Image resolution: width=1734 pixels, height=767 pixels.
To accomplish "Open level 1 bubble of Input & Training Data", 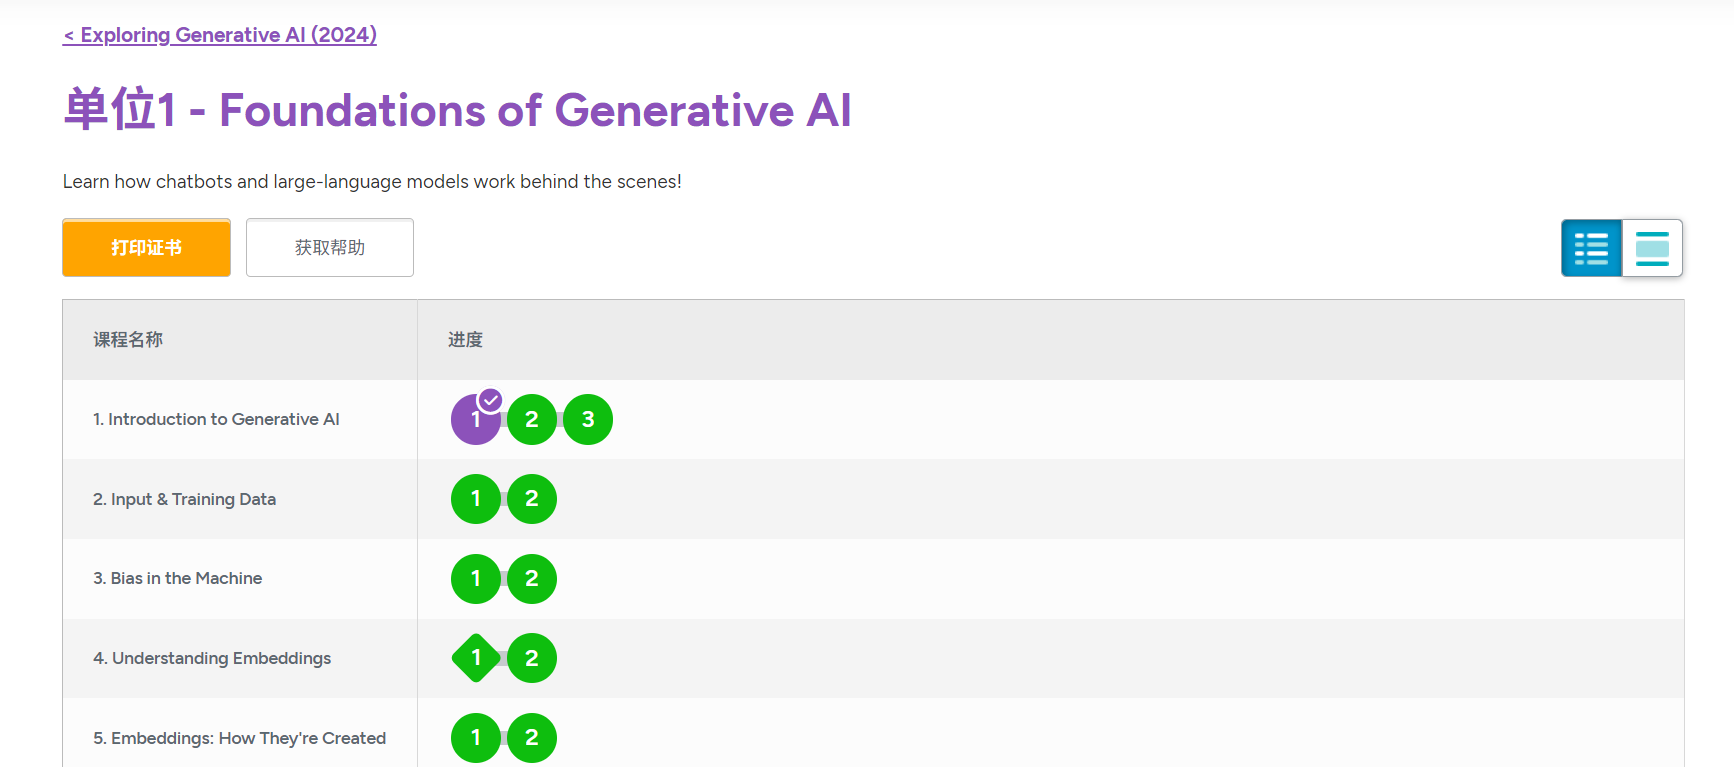I will click(476, 499).
